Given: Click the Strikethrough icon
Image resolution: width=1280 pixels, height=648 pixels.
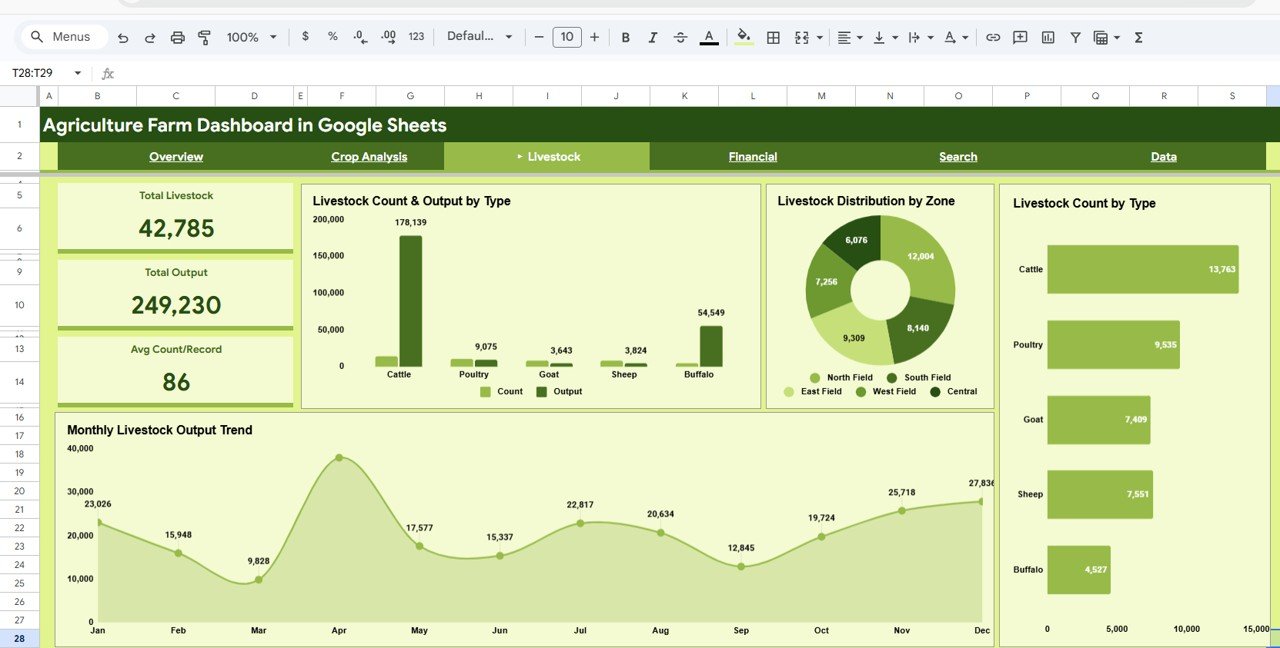Looking at the screenshot, I should click(680, 37).
